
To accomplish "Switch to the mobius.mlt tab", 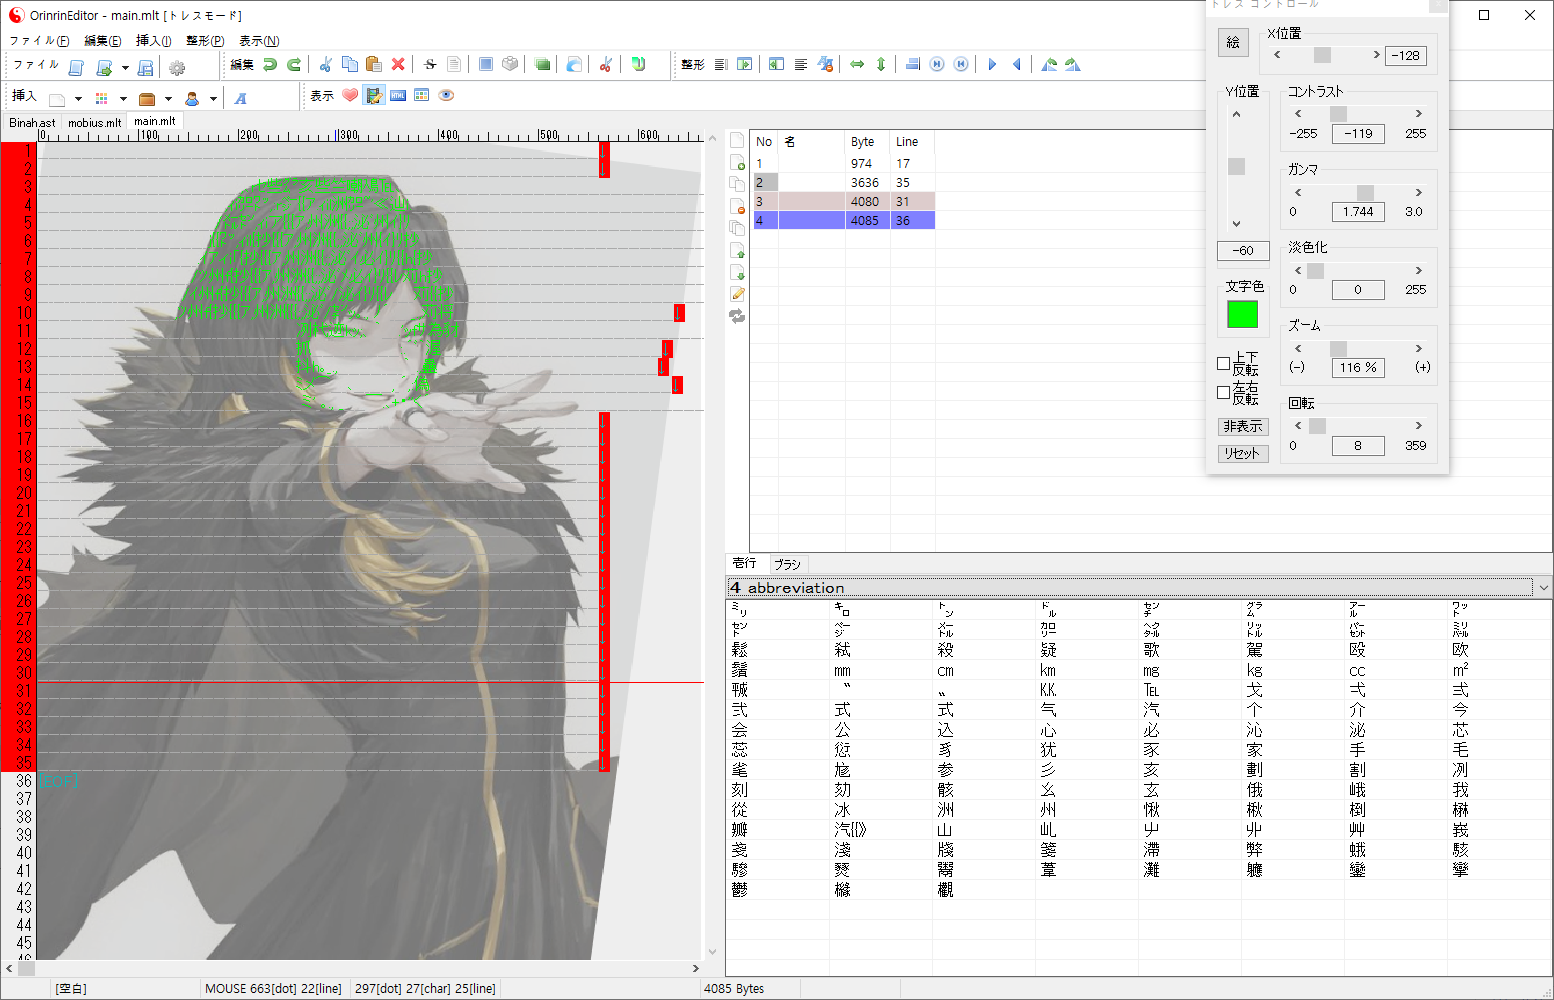I will [94, 123].
